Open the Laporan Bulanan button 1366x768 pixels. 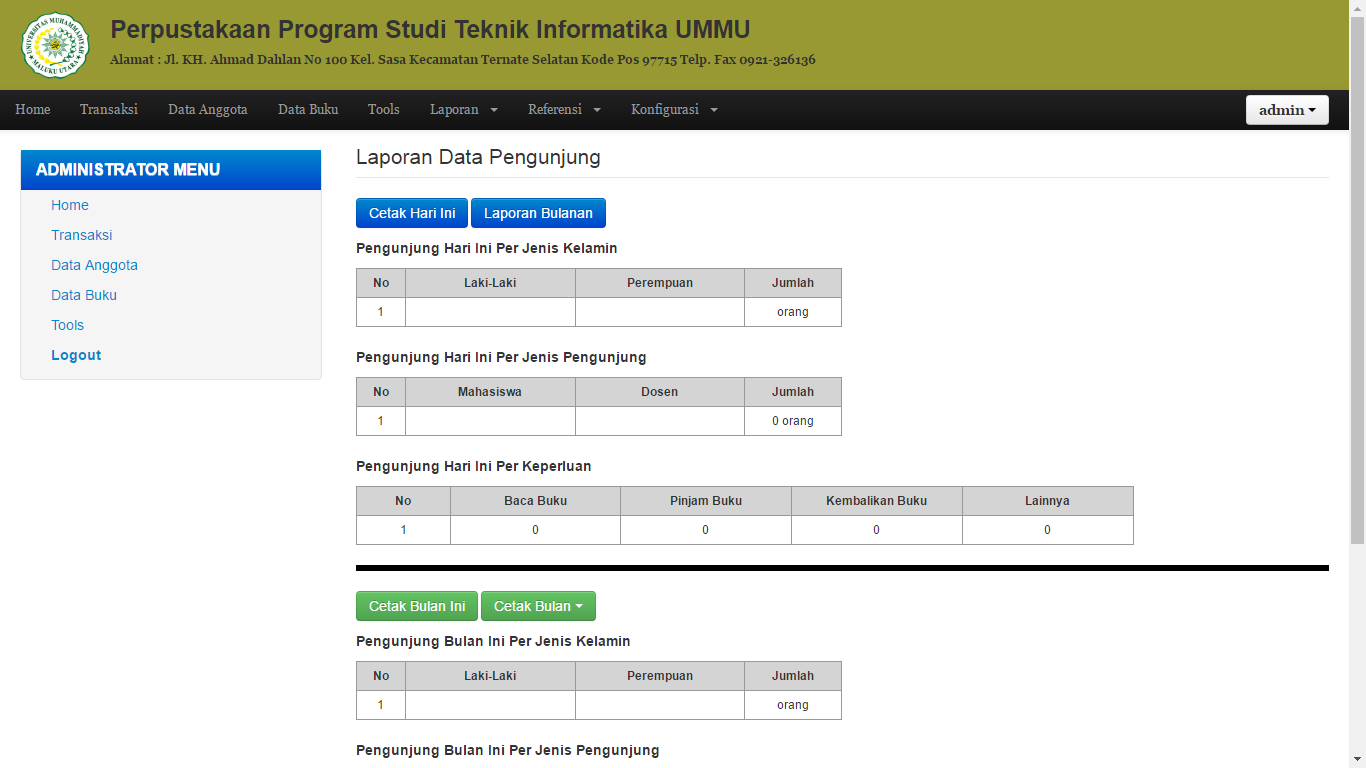(x=538, y=213)
